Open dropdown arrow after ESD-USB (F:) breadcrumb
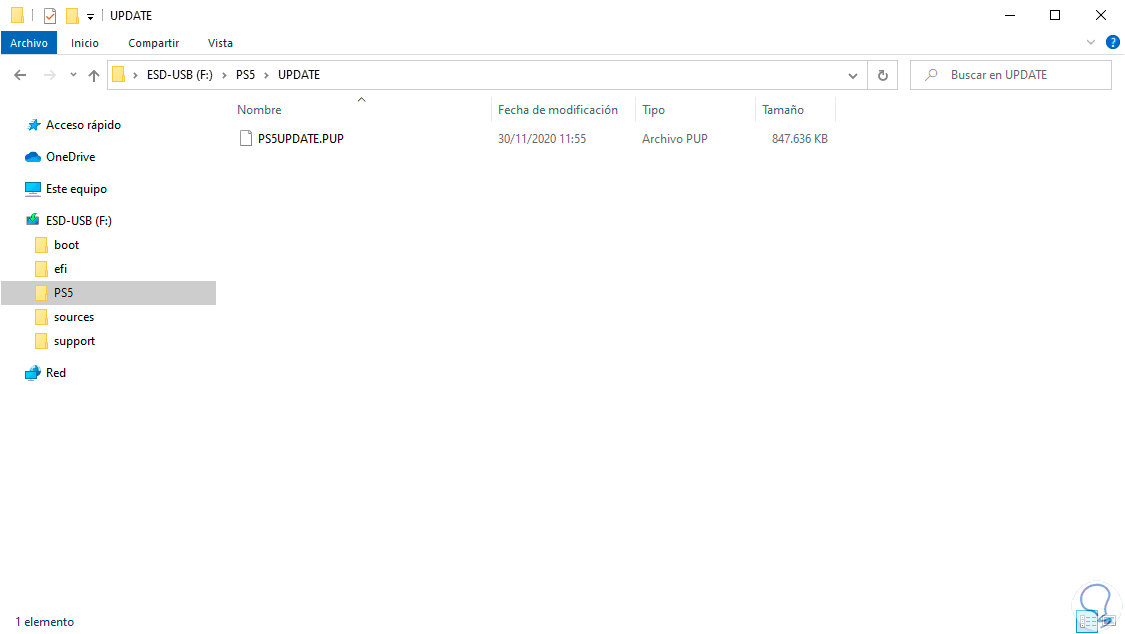This screenshot has width=1125, height=634. click(225, 75)
